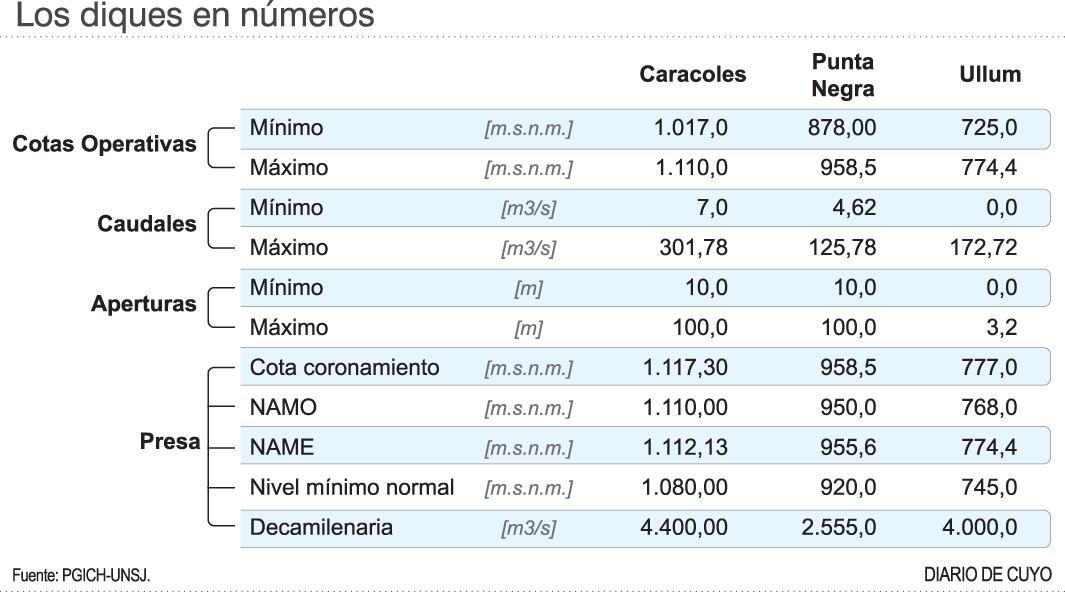Select the Decamilenaria row label
Viewport: 1065px width, 592px height.
tap(321, 529)
